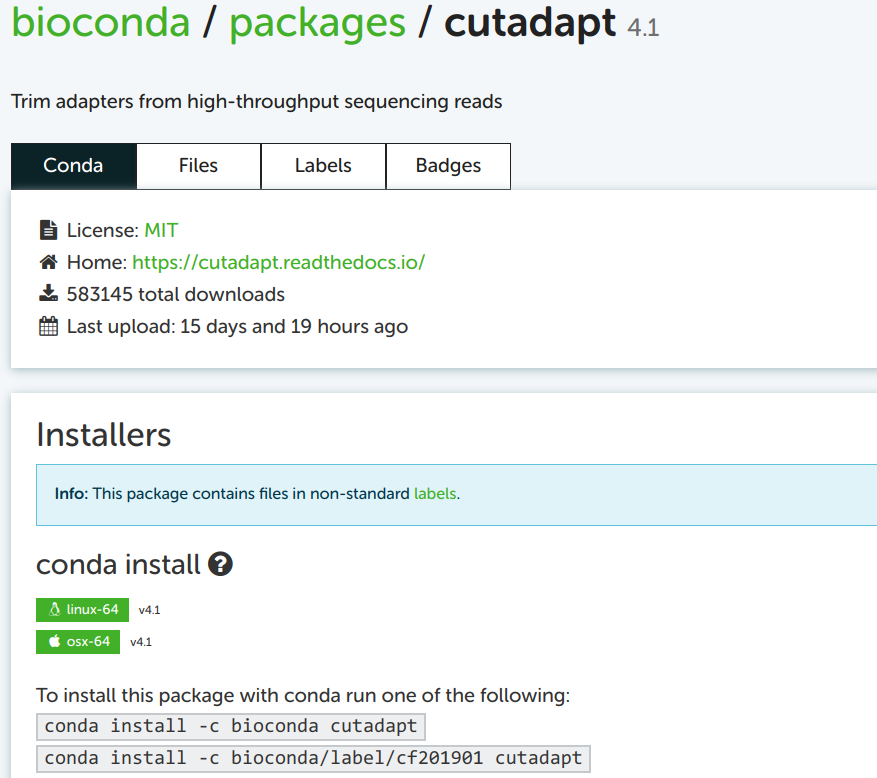Click the Installers heading
877x778 pixels.
click(103, 435)
